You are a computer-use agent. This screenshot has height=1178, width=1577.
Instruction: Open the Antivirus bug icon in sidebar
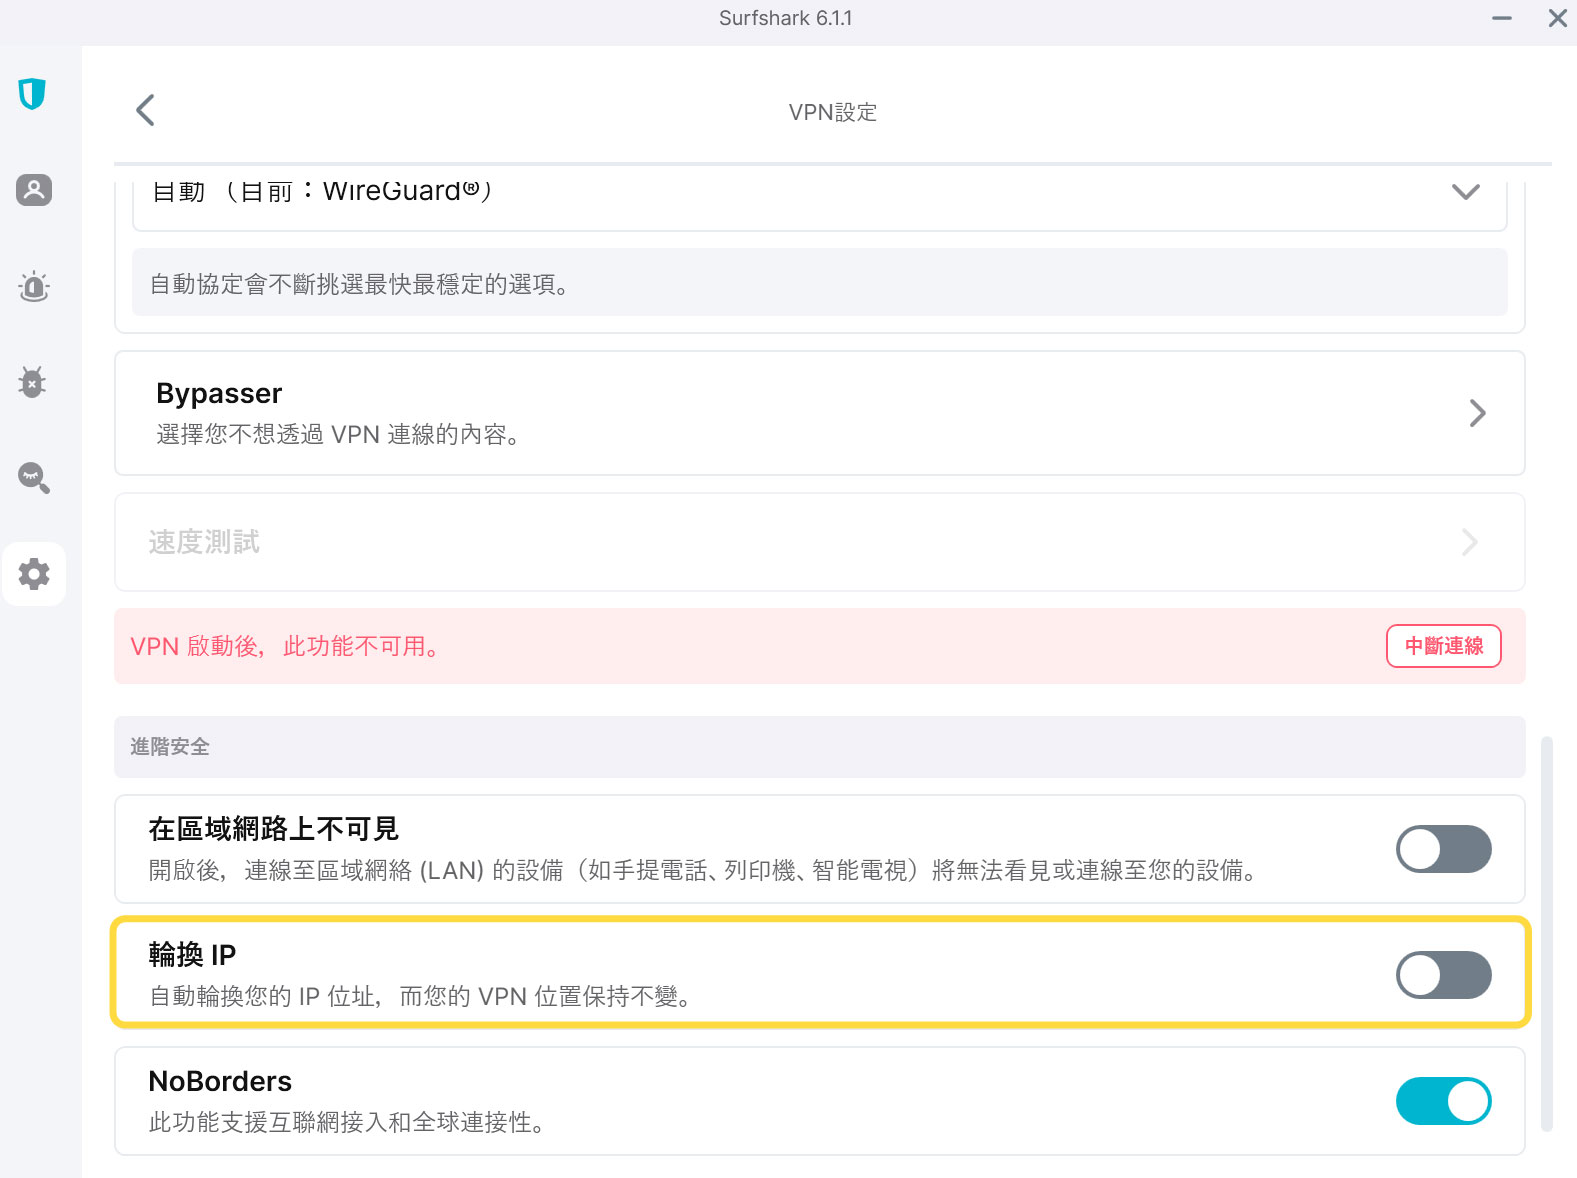click(x=33, y=382)
